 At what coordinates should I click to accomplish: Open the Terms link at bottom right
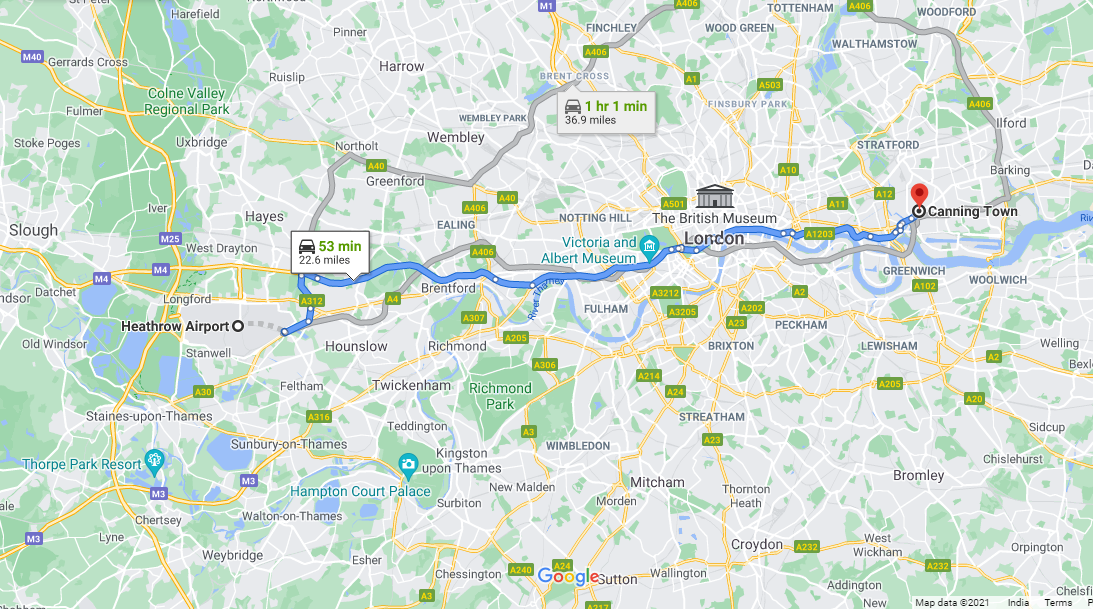[x=1058, y=603]
